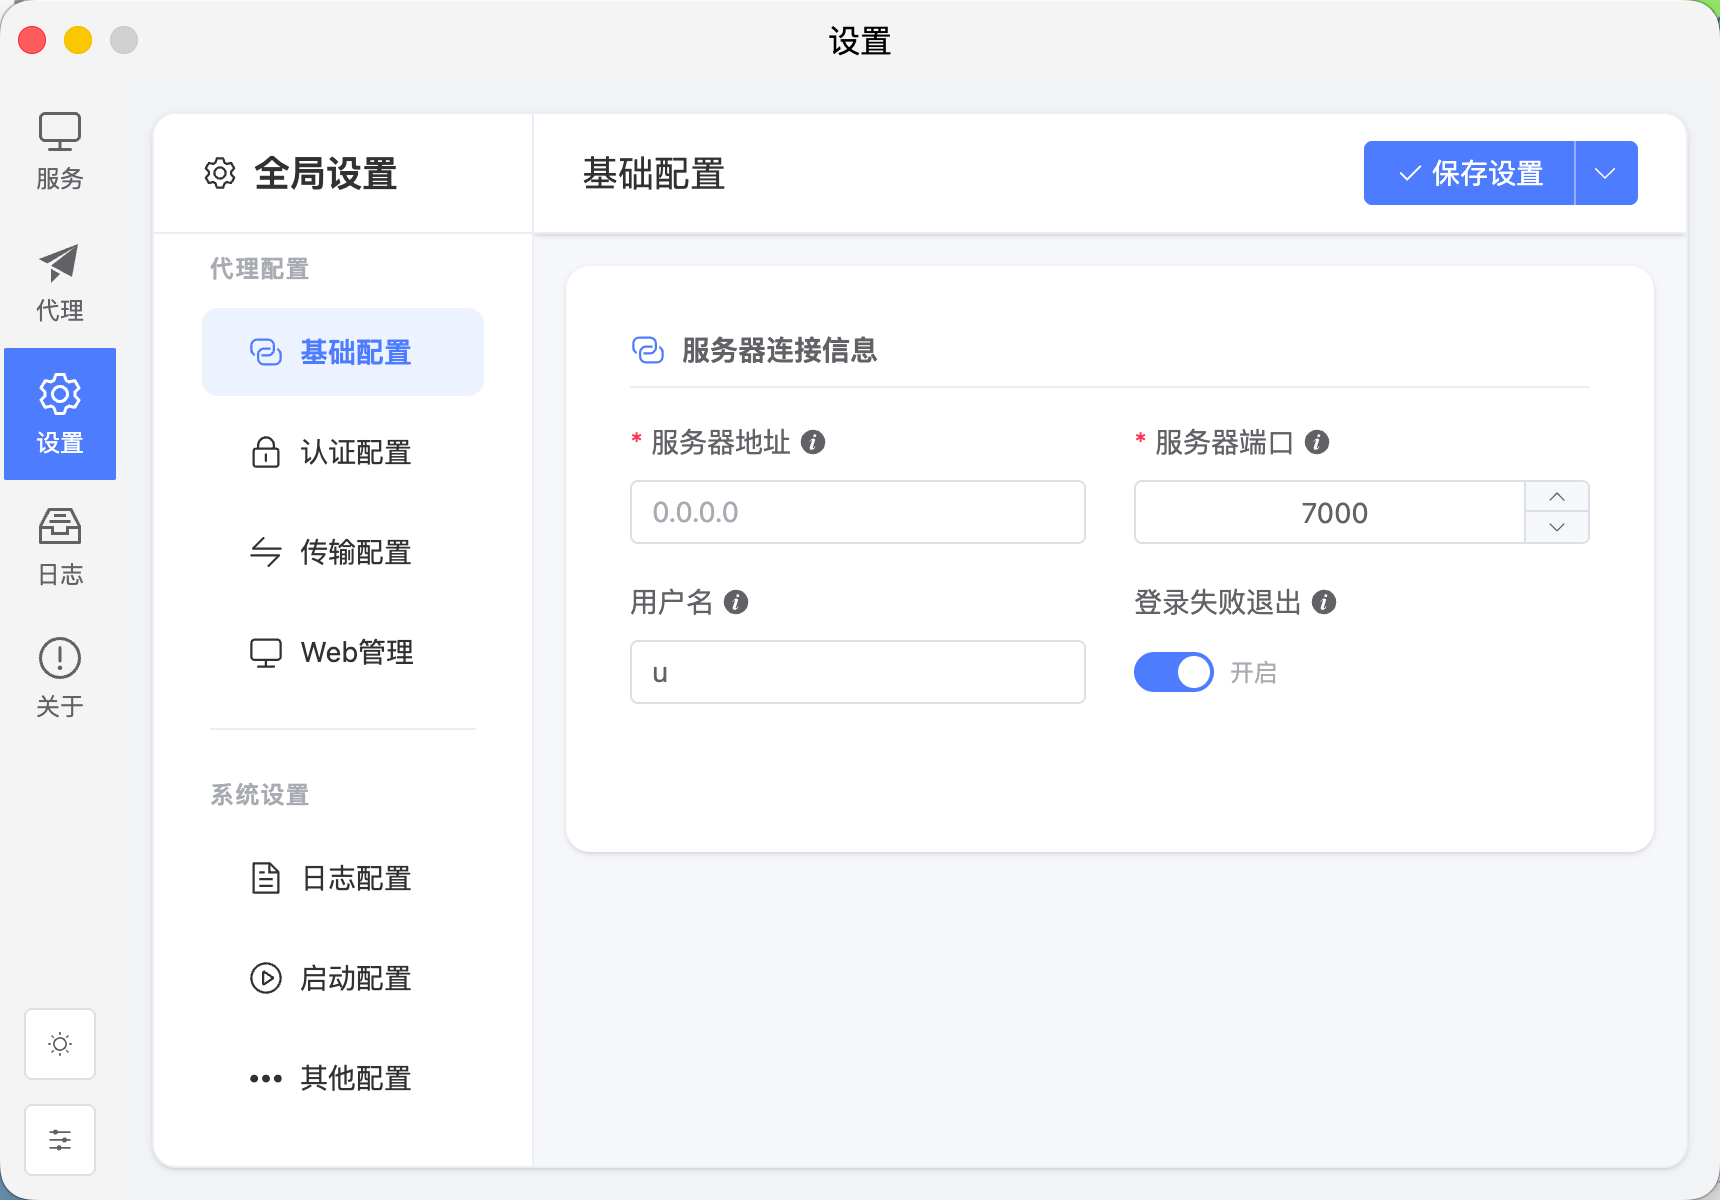Open the 服务 panel in the sidebar
The height and width of the screenshot is (1200, 1720).
[59, 150]
